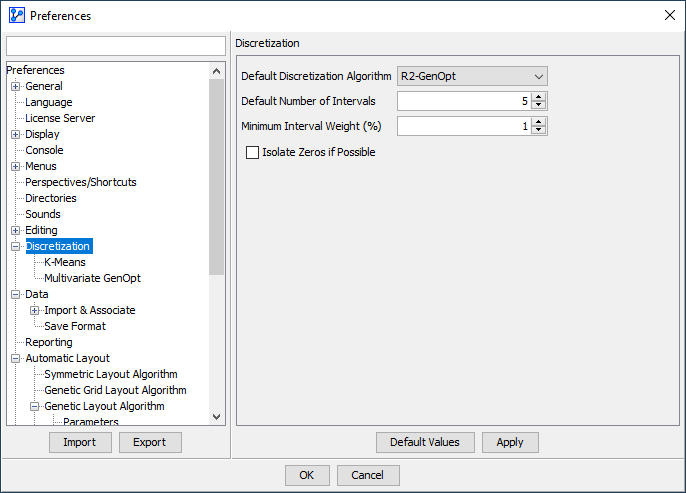Open Genetic Grid Layout Algorithm settings
This screenshot has height=493, width=686.
click(115, 390)
